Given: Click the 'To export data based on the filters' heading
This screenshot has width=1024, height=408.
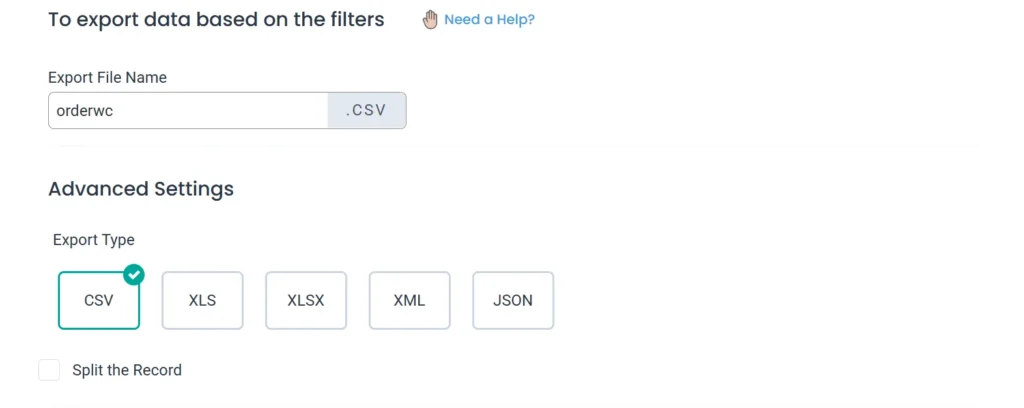Looking at the screenshot, I should point(216,20).
